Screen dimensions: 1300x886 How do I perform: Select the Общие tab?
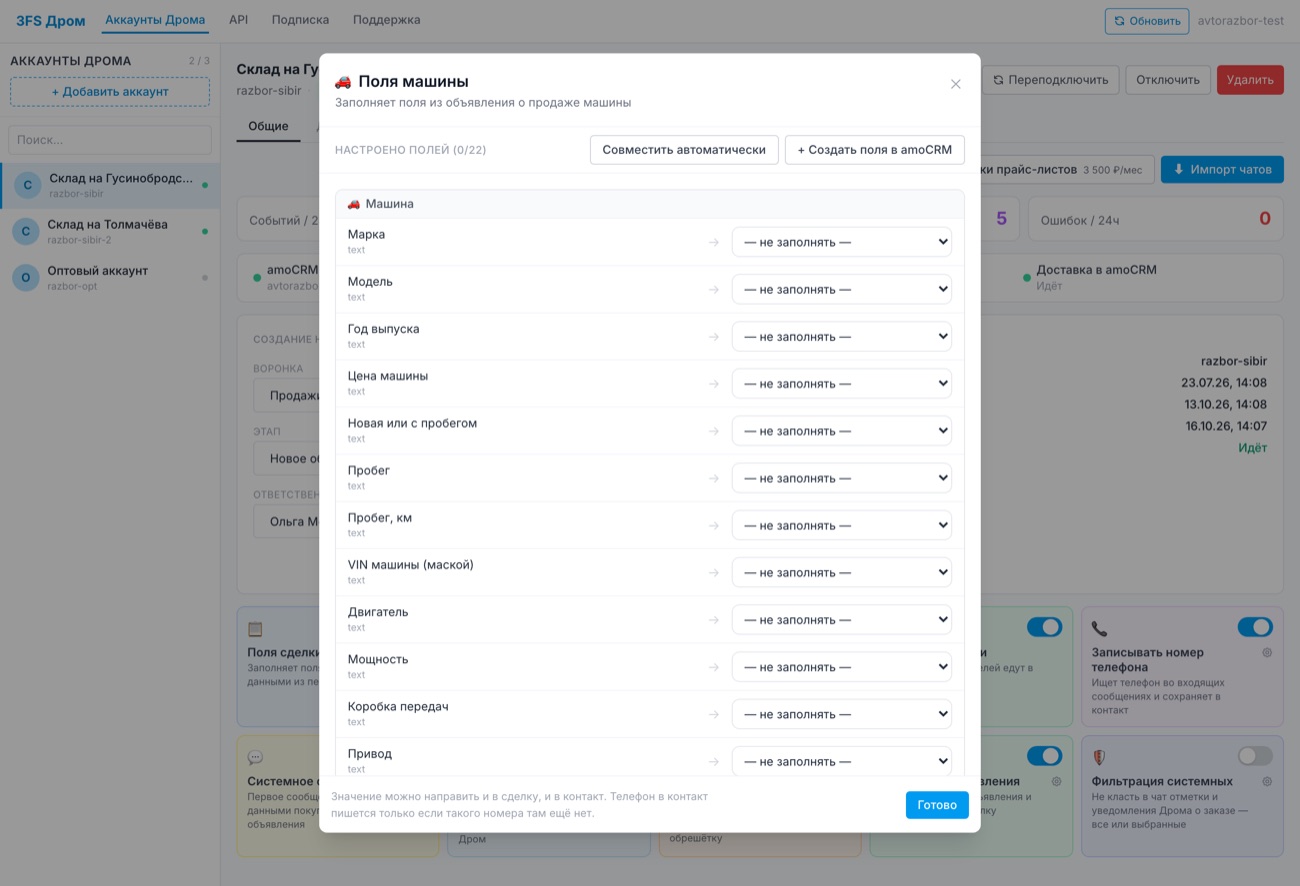pyautogui.click(x=268, y=127)
